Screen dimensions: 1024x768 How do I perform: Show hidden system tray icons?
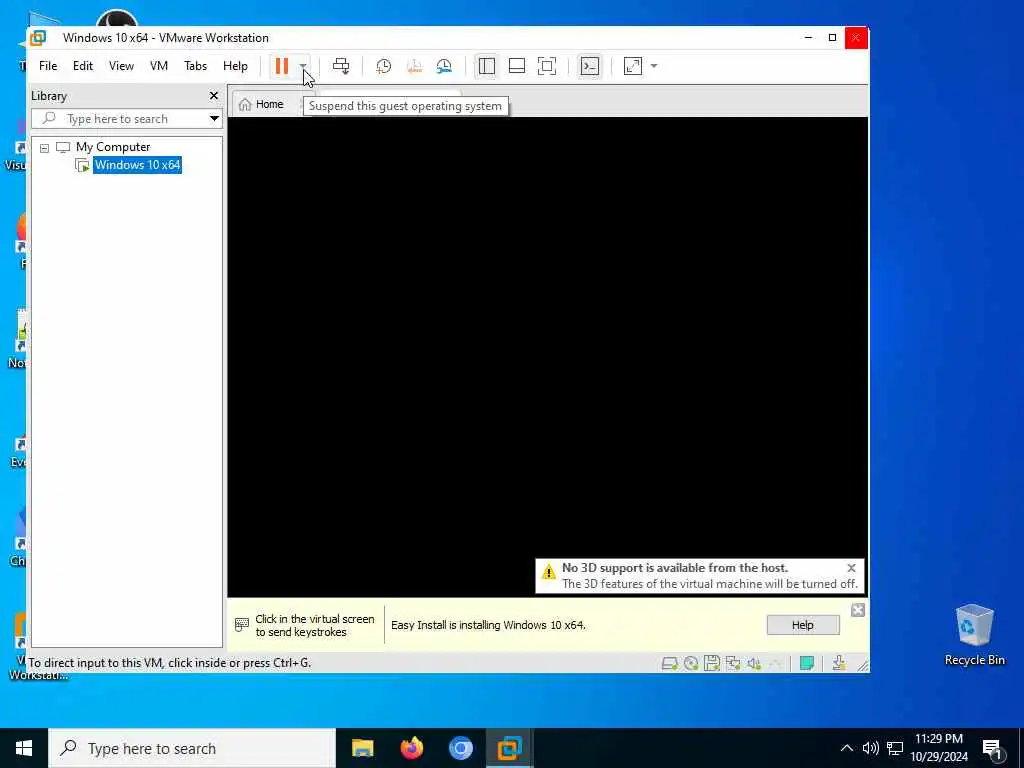click(x=846, y=748)
